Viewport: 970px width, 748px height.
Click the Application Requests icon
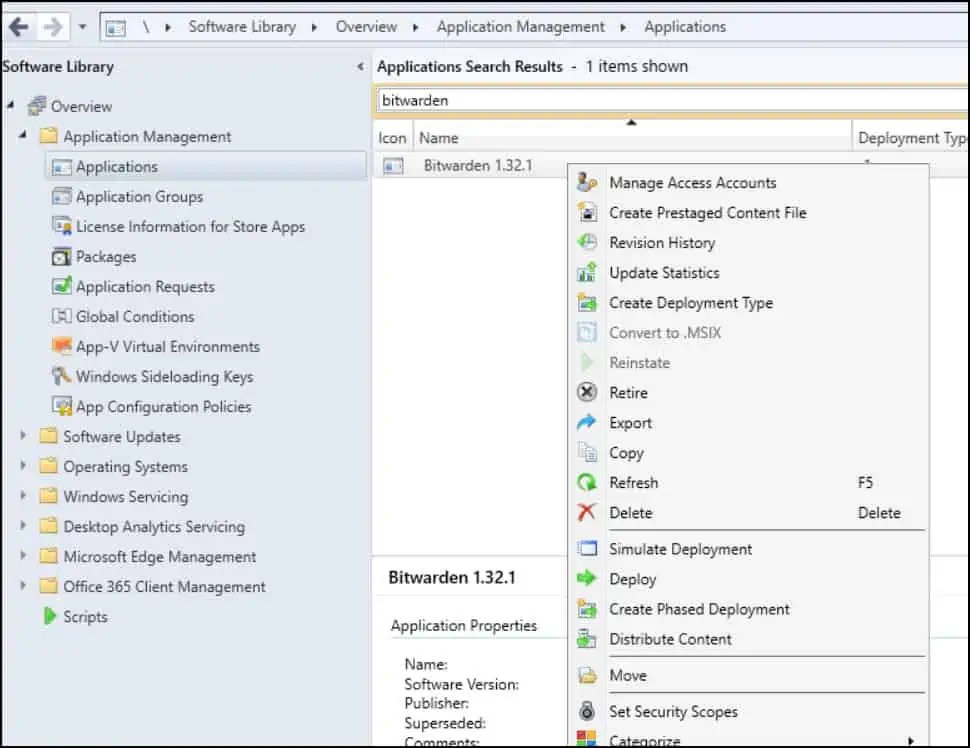tap(61, 286)
